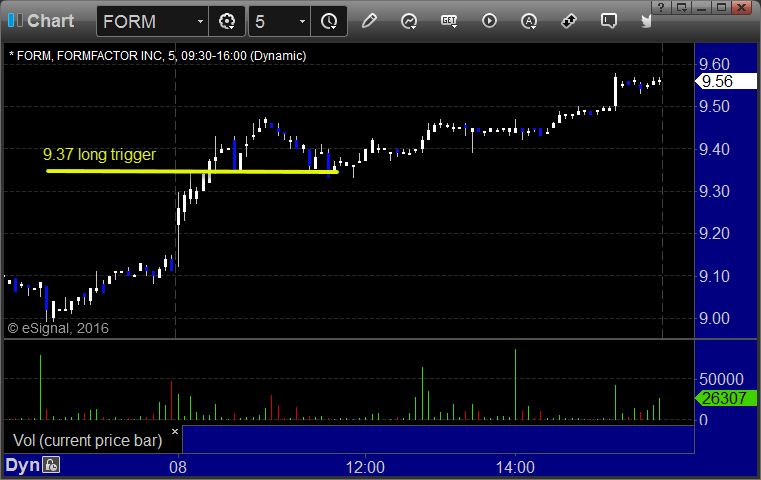Click the Chart window title label
The width and height of the screenshot is (761, 480).
point(50,21)
